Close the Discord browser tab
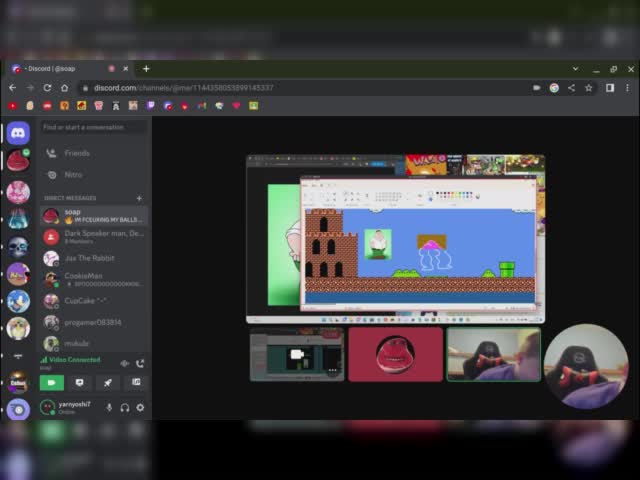This screenshot has height=480, width=640. (x=126, y=69)
